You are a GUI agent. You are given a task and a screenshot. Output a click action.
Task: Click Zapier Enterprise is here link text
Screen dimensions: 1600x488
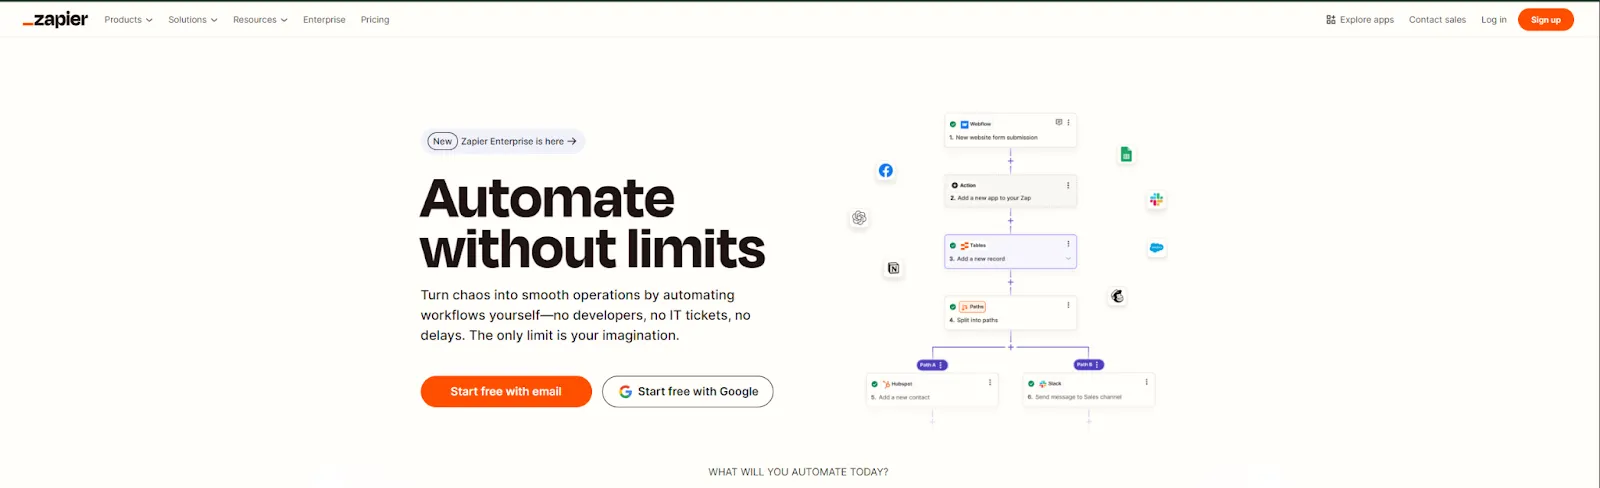[x=512, y=142]
